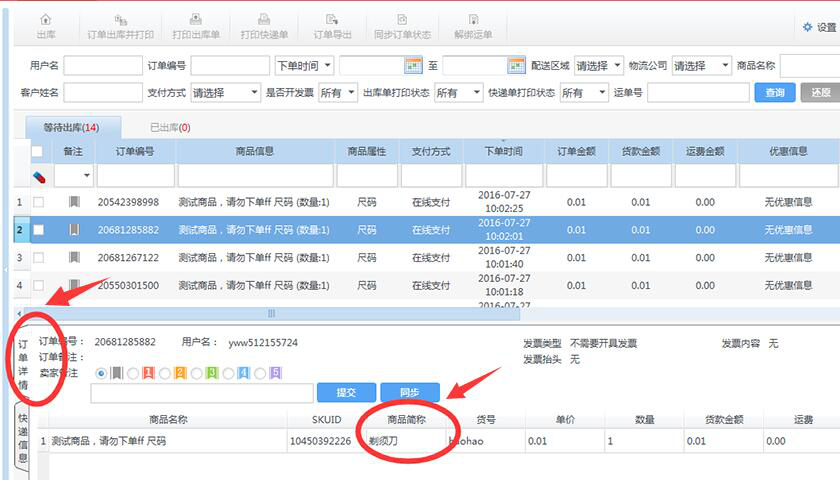Tick the checkbox for order 20542398998

coord(39,202)
